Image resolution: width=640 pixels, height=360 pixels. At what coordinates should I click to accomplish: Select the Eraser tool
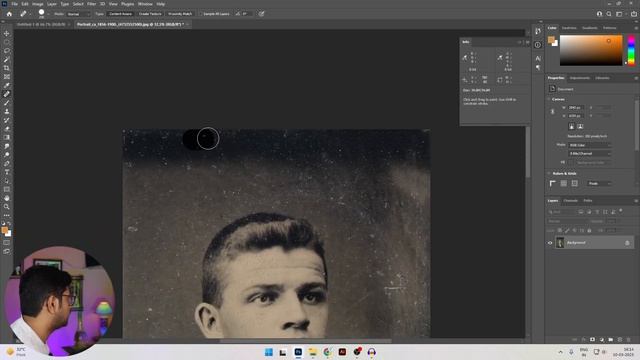click(7, 129)
